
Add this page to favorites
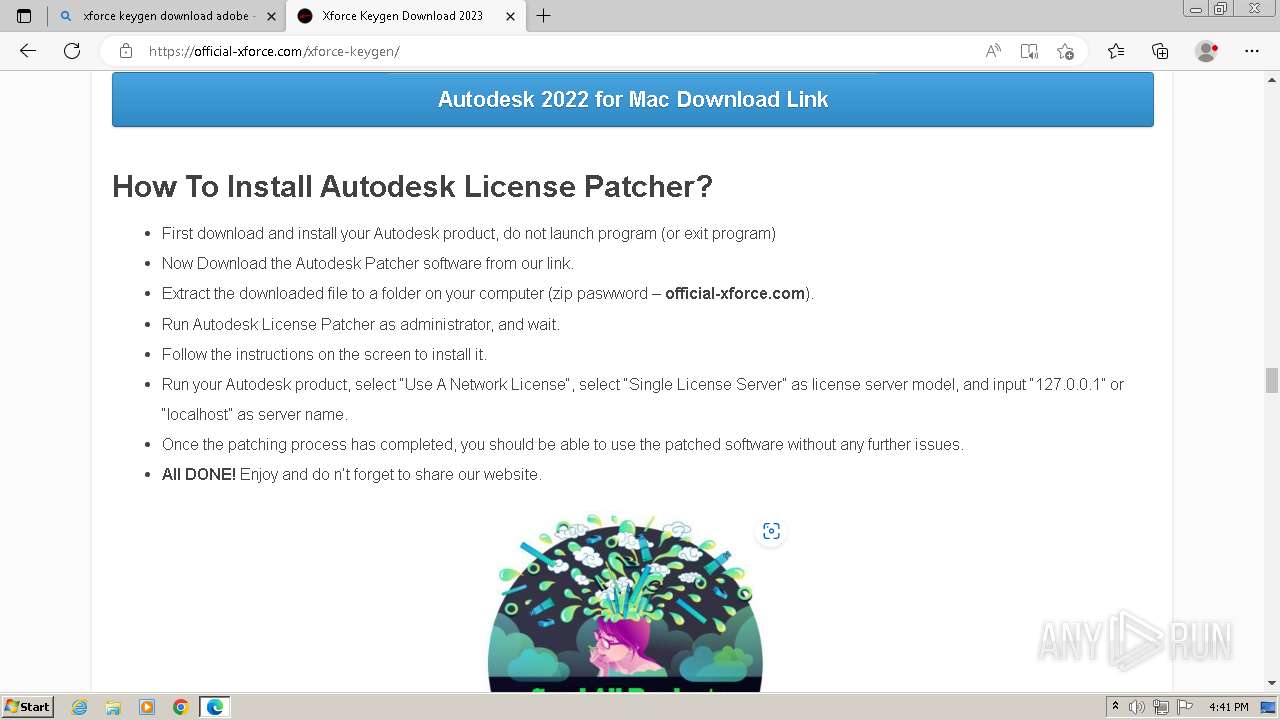tap(1065, 51)
